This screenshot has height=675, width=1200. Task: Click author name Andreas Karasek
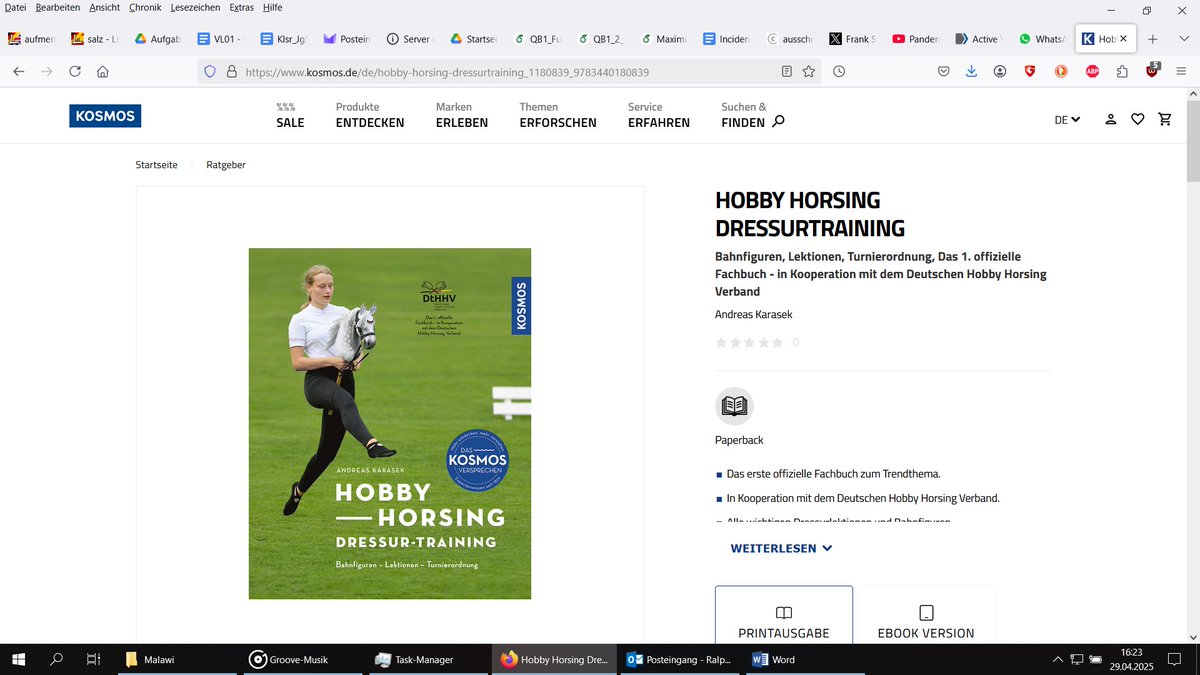pyautogui.click(x=754, y=314)
